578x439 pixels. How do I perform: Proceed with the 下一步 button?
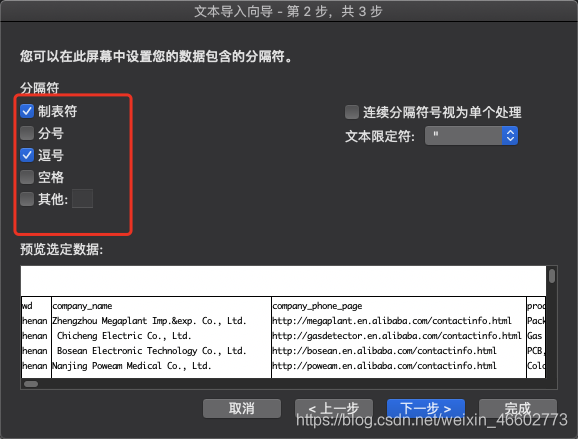pyautogui.click(x=426, y=408)
